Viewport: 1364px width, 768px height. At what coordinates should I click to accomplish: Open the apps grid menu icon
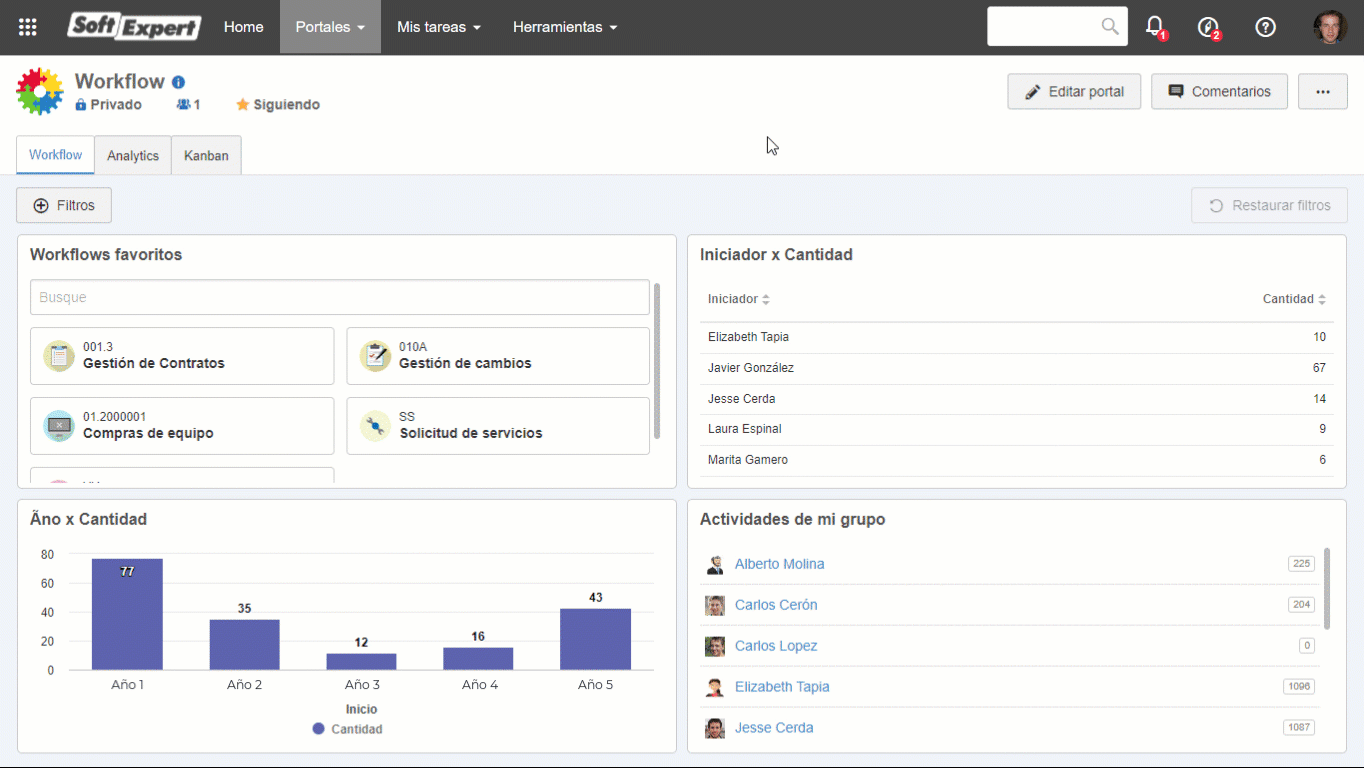pos(28,27)
